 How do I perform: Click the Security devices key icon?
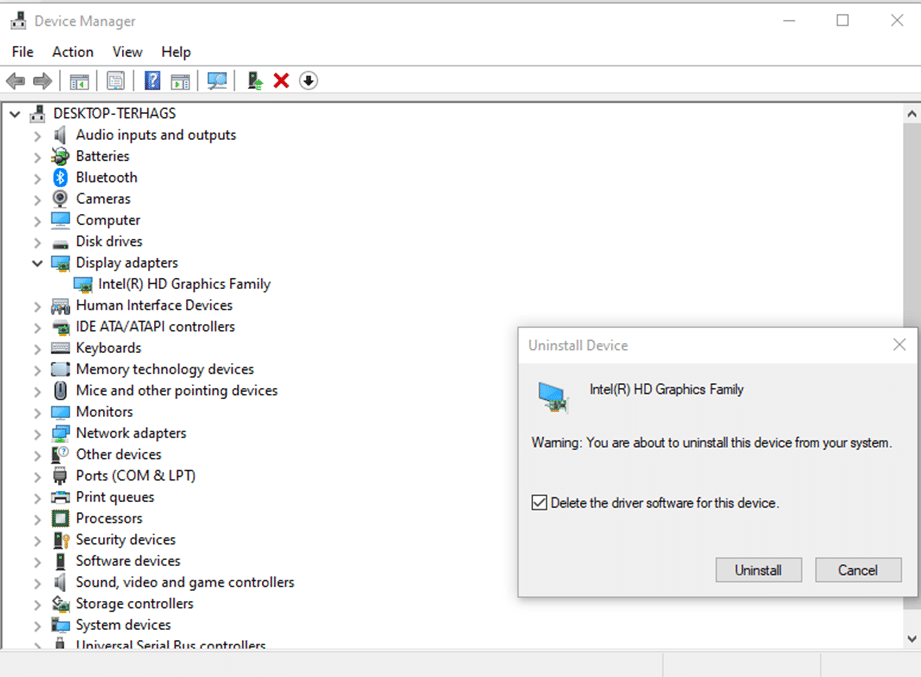[x=61, y=540]
